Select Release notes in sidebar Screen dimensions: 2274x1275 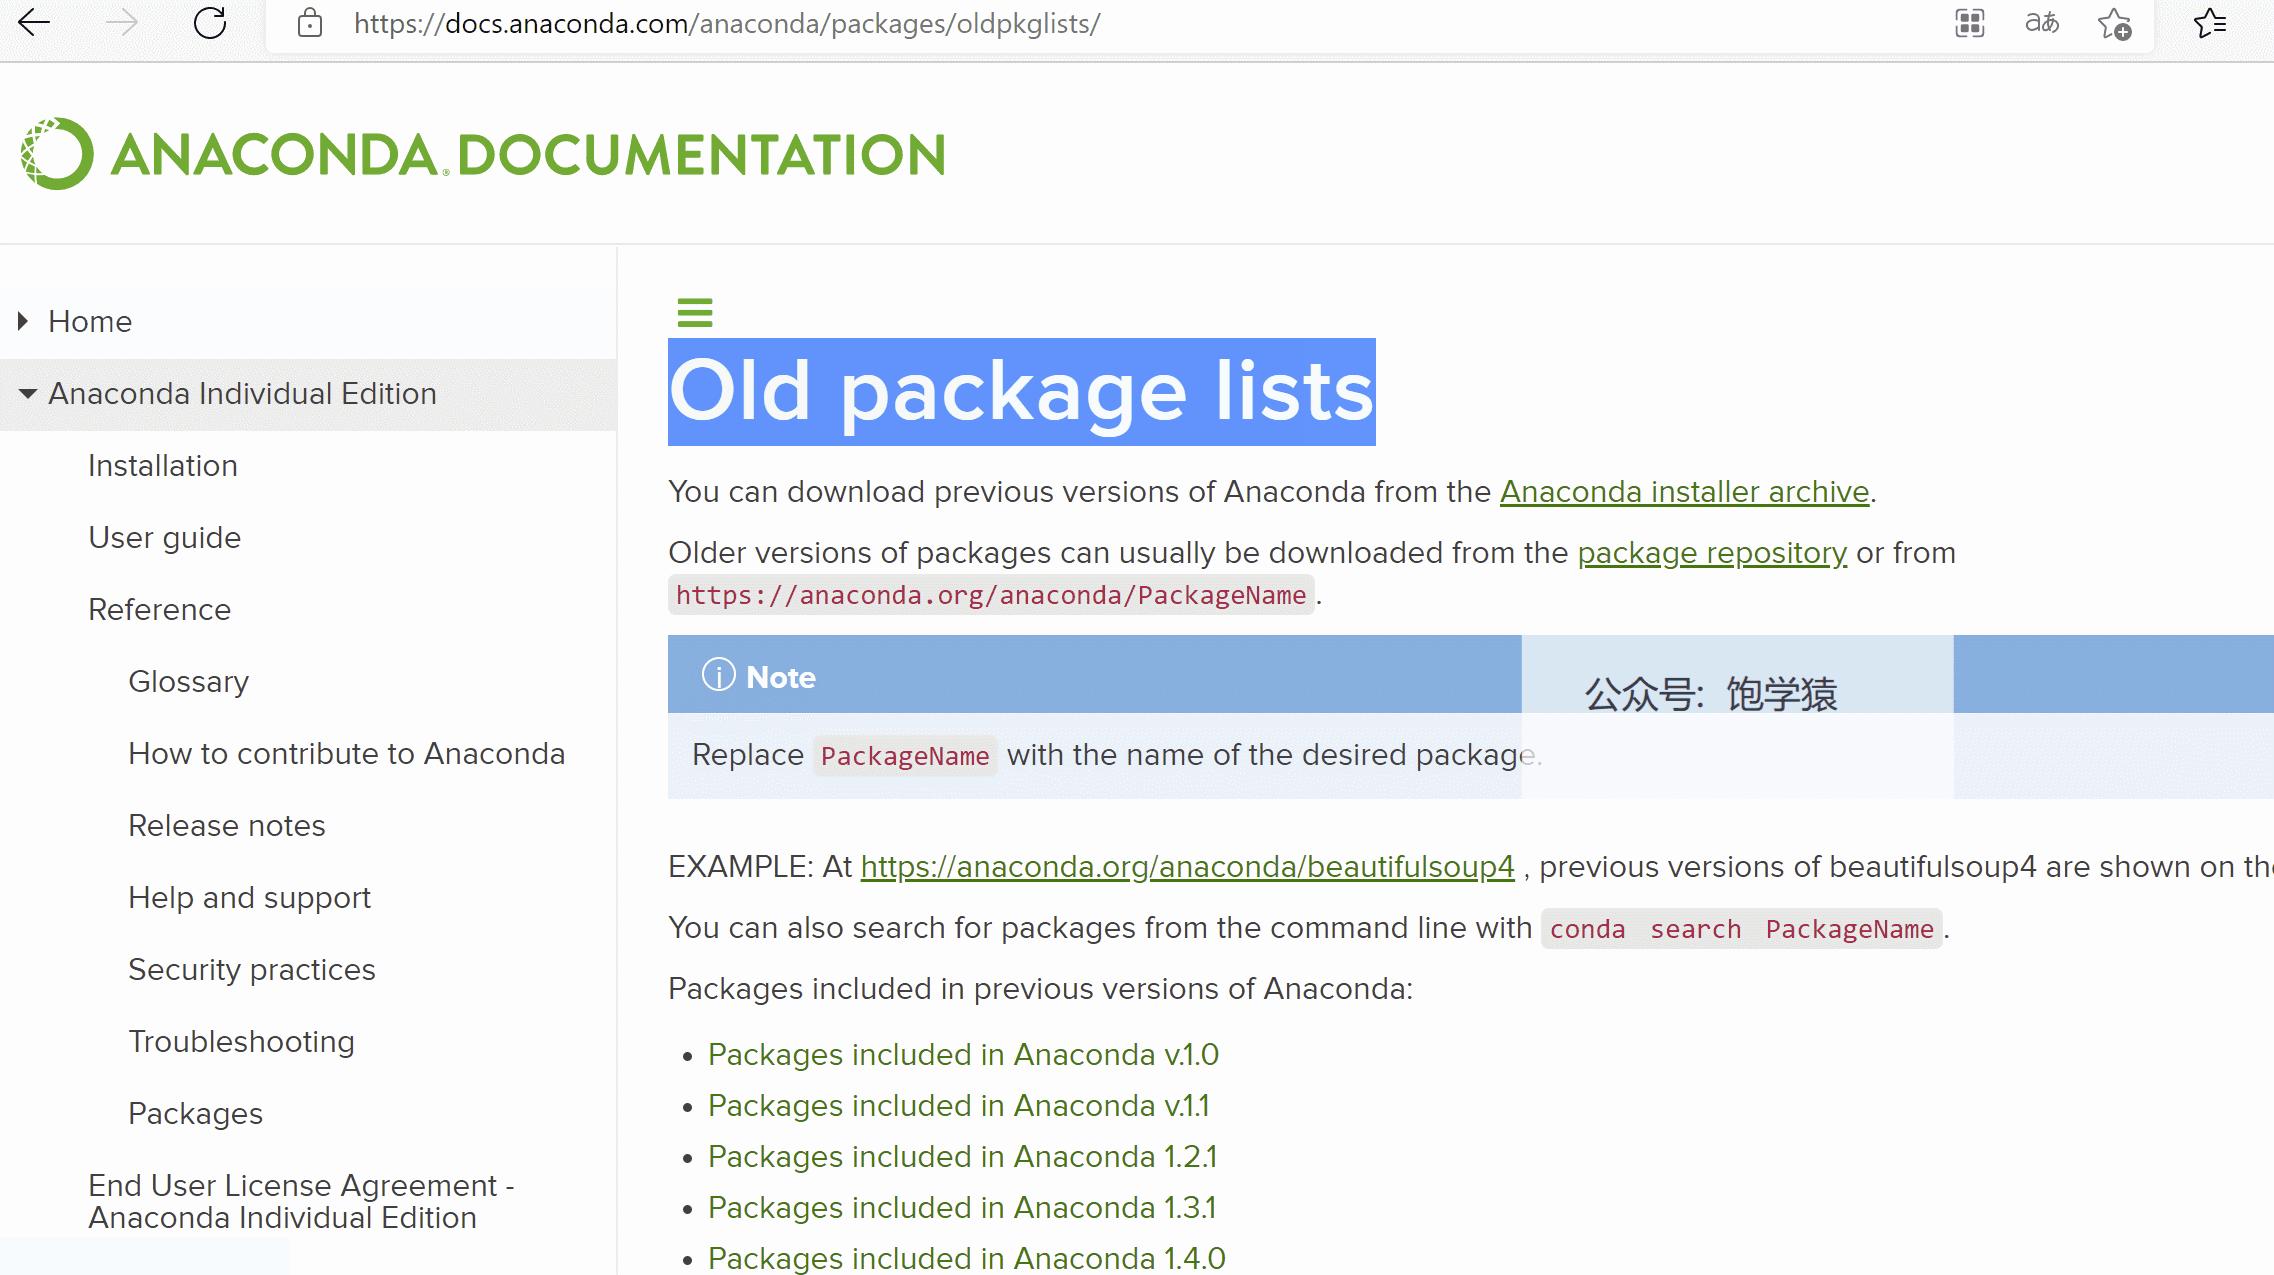(226, 826)
